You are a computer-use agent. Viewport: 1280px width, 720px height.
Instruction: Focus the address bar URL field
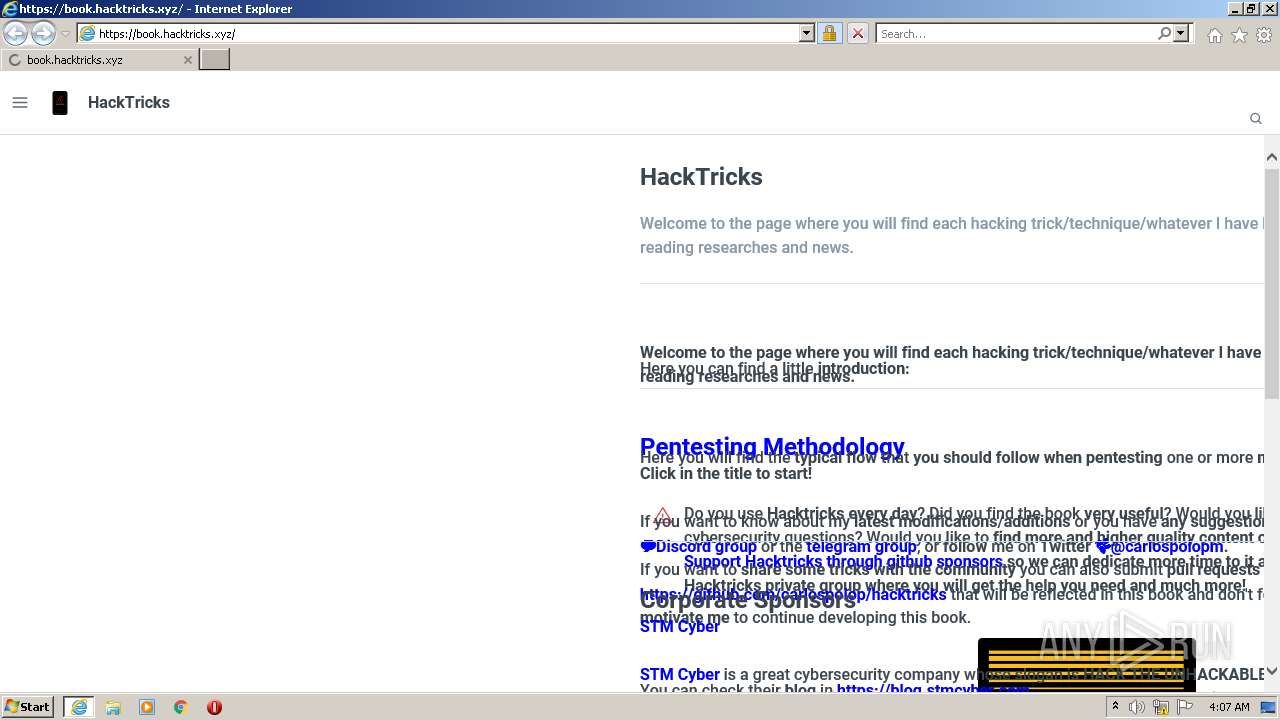pyautogui.click(x=447, y=33)
